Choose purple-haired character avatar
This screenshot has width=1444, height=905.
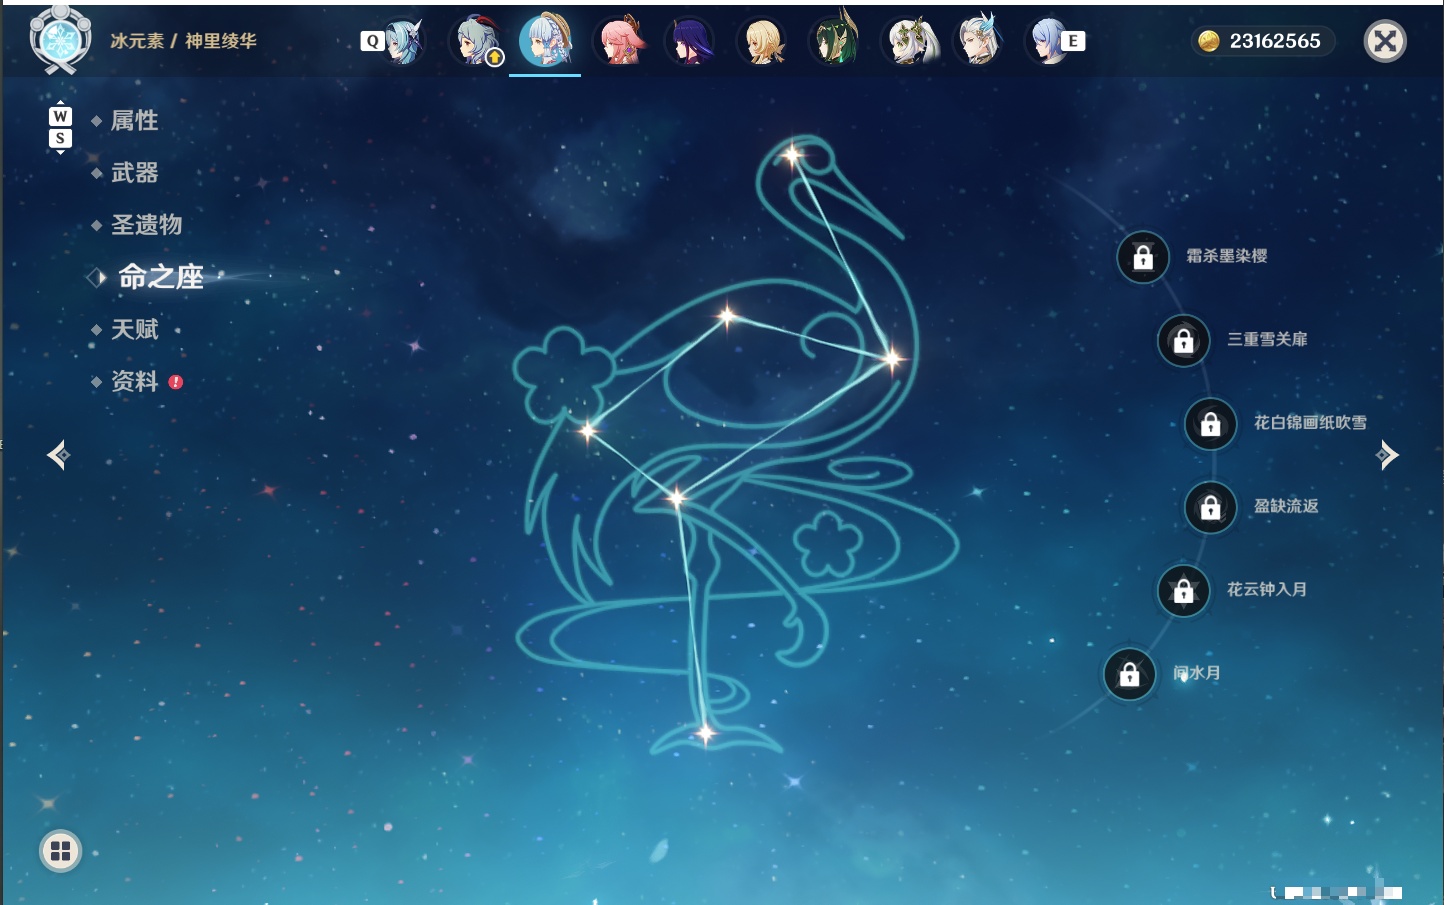(691, 41)
